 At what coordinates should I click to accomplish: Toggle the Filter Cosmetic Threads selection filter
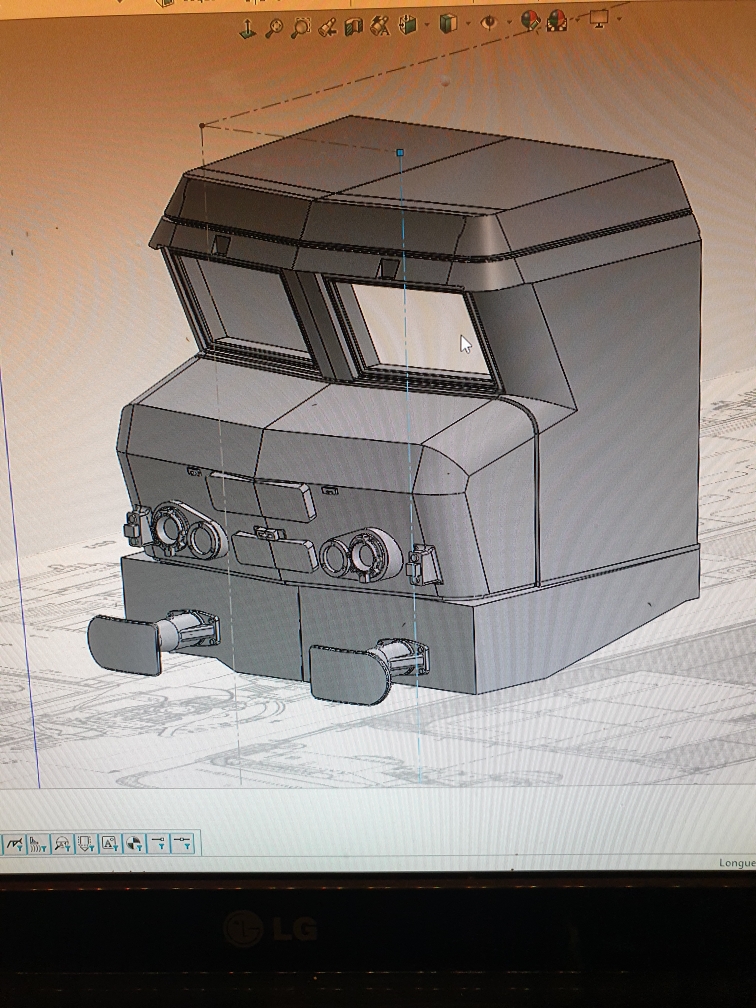(86, 843)
